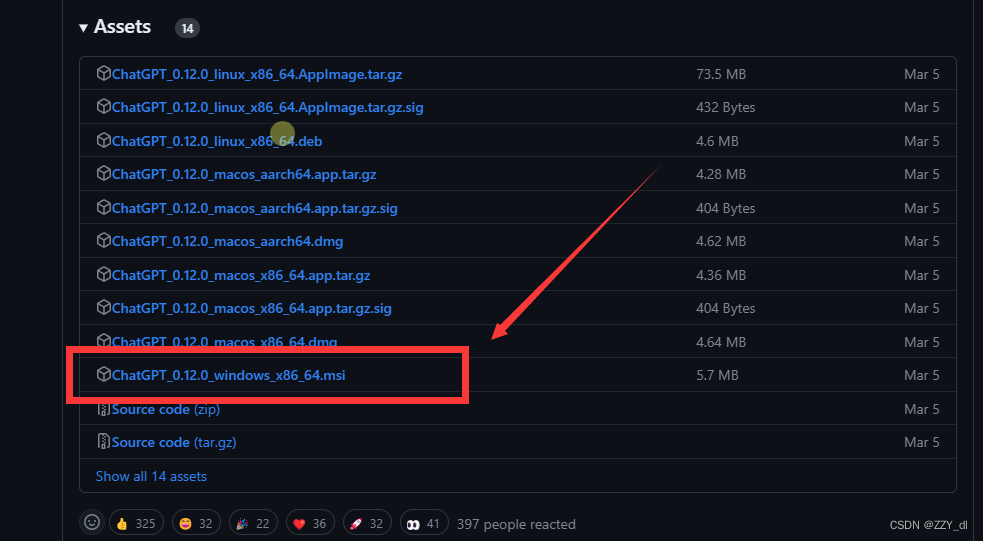
Task: Download Source code (zip)
Action: (x=166, y=409)
